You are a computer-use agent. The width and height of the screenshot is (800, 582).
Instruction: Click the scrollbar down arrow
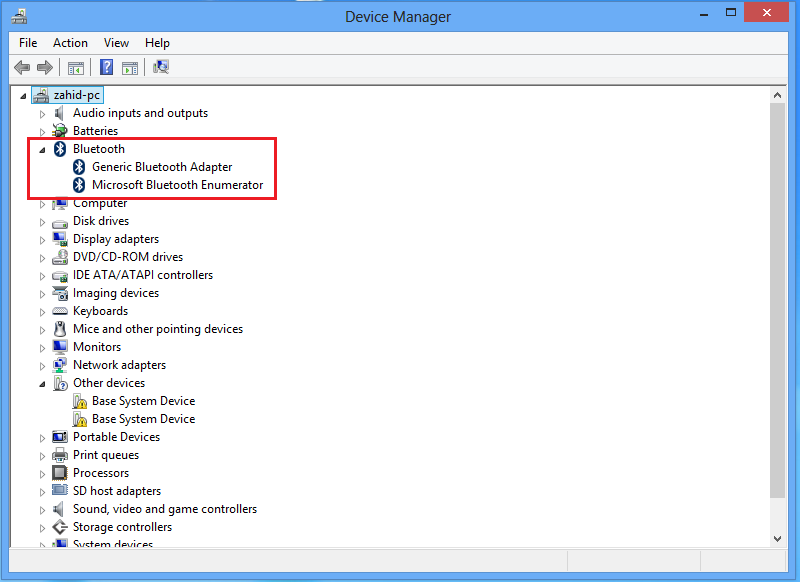click(x=778, y=539)
